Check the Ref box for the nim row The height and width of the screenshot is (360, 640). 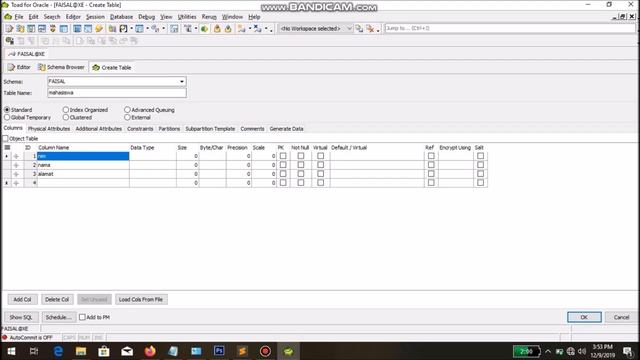431,156
